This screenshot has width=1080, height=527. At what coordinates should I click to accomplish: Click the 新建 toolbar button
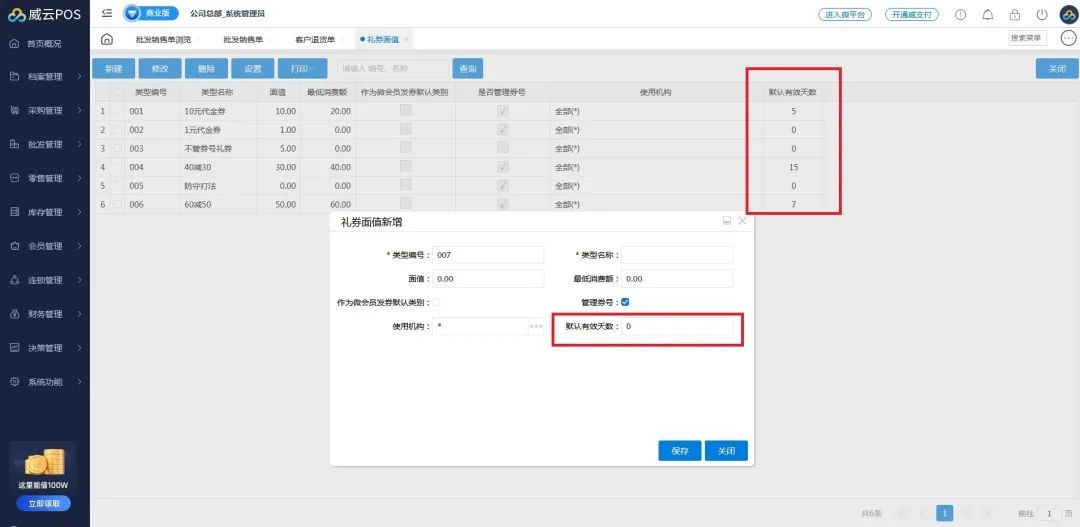[113, 69]
